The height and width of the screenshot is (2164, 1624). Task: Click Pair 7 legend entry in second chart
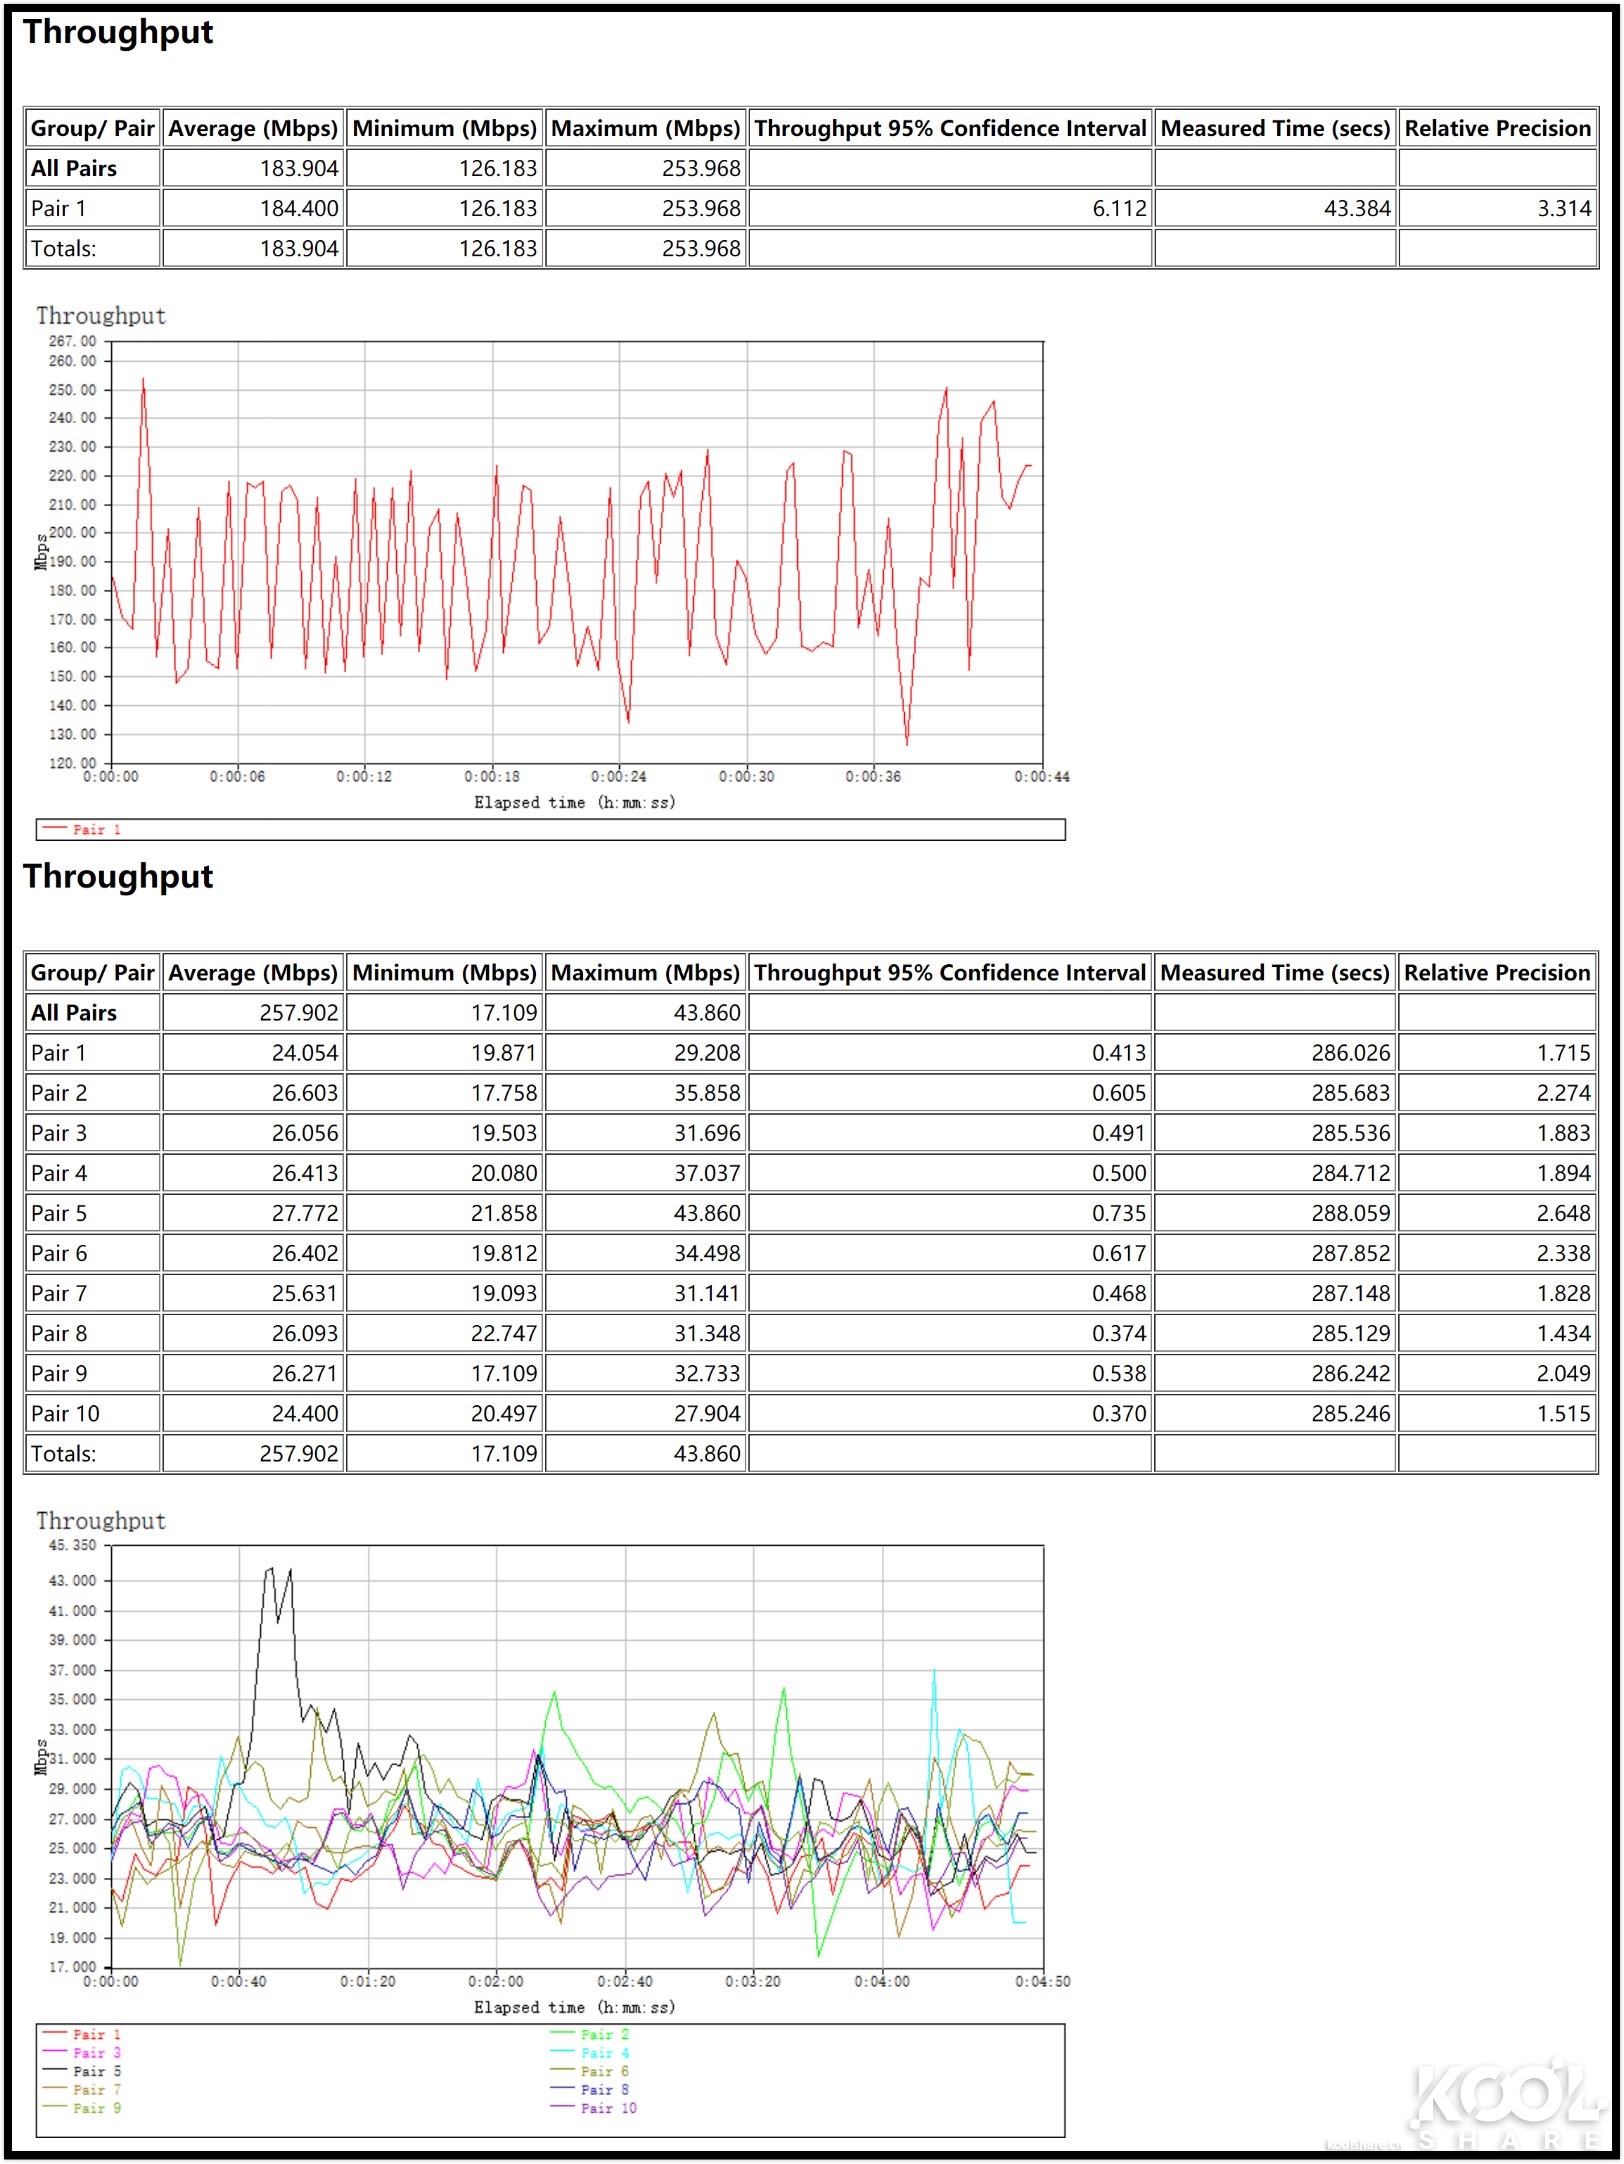(83, 2089)
